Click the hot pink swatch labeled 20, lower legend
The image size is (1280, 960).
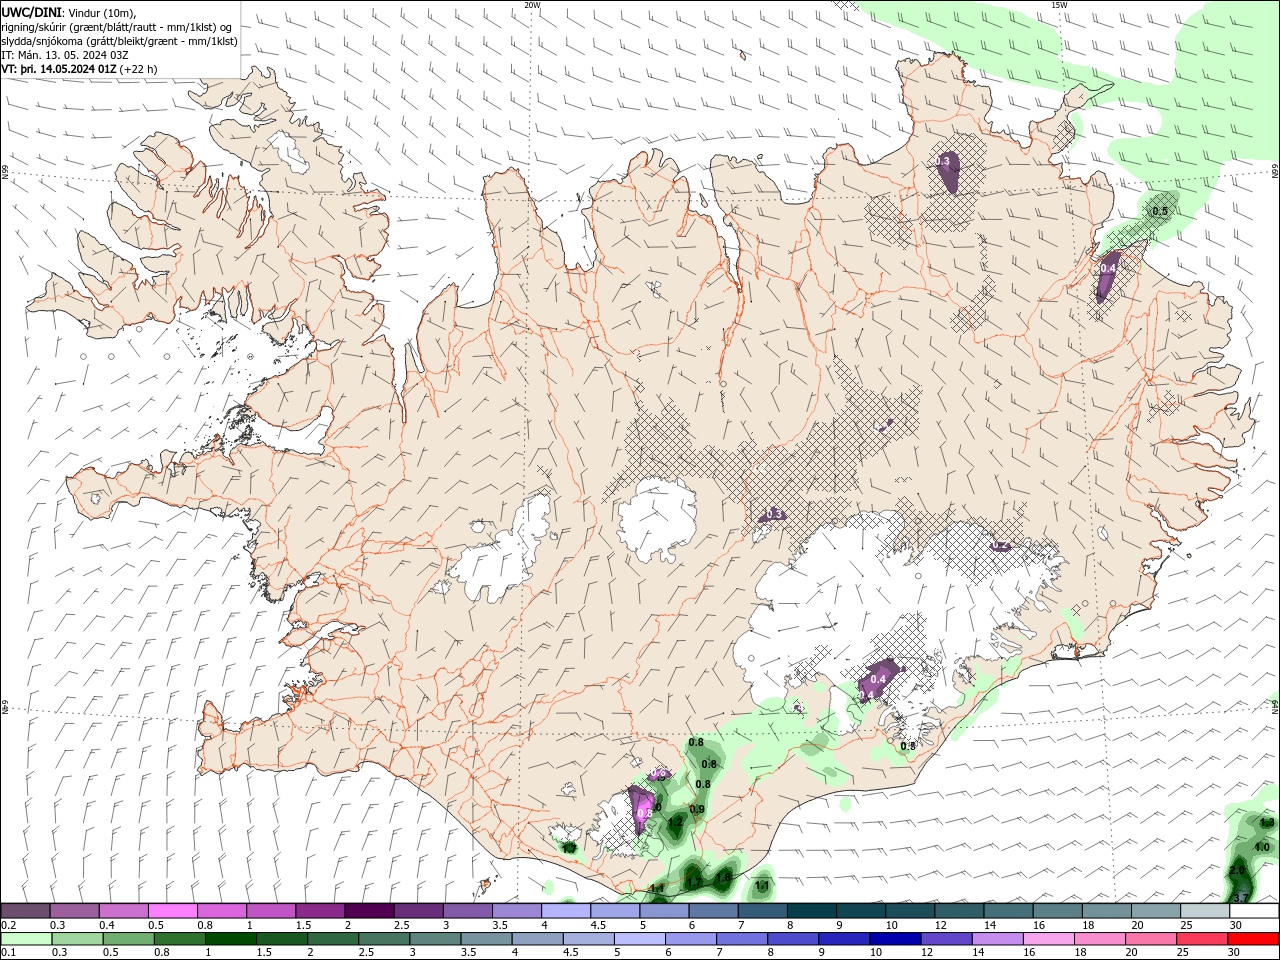pos(1149,939)
